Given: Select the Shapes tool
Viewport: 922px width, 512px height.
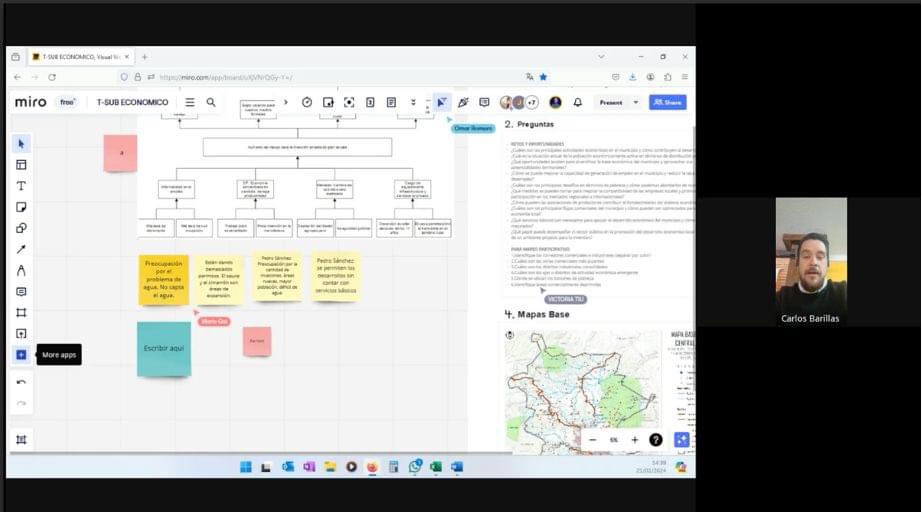Looking at the screenshot, I should click(21, 228).
